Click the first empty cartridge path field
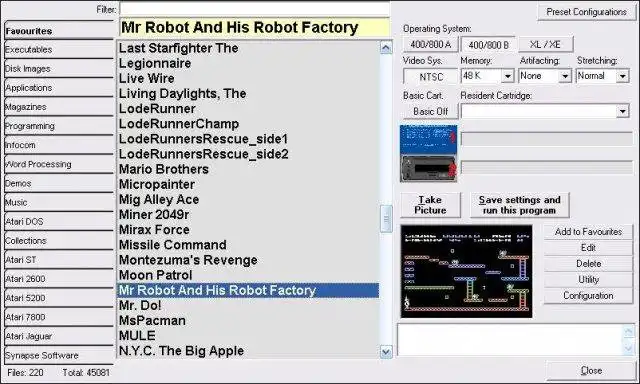Screen dimensions: 640x384 click(x=547, y=139)
